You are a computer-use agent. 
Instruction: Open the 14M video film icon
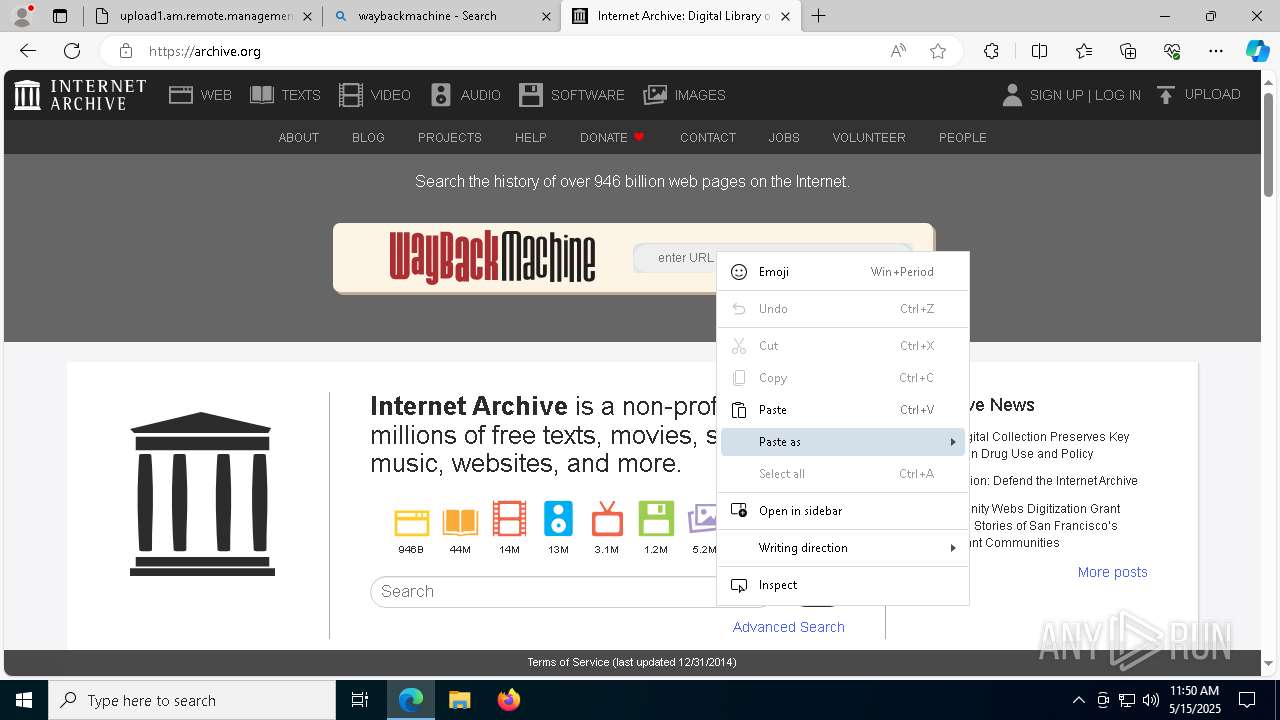(509, 519)
